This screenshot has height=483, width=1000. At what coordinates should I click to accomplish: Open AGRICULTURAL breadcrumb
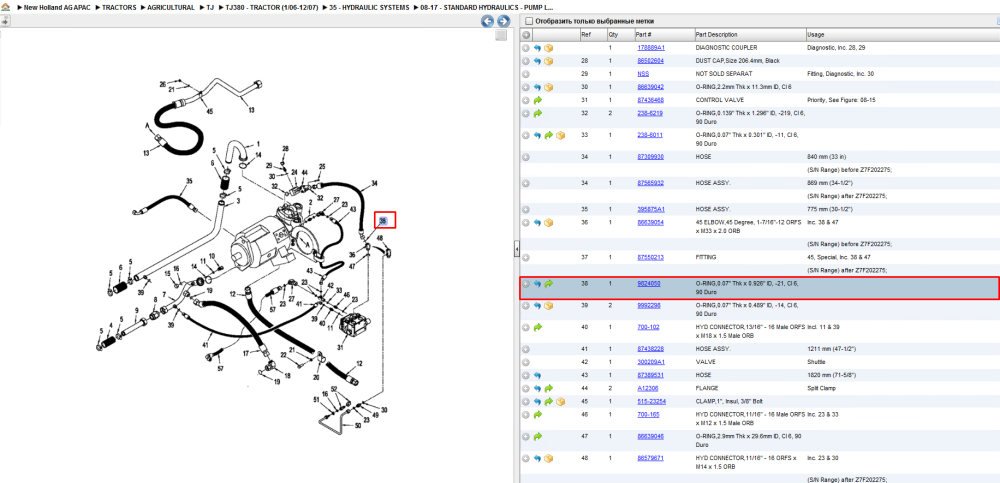point(170,8)
